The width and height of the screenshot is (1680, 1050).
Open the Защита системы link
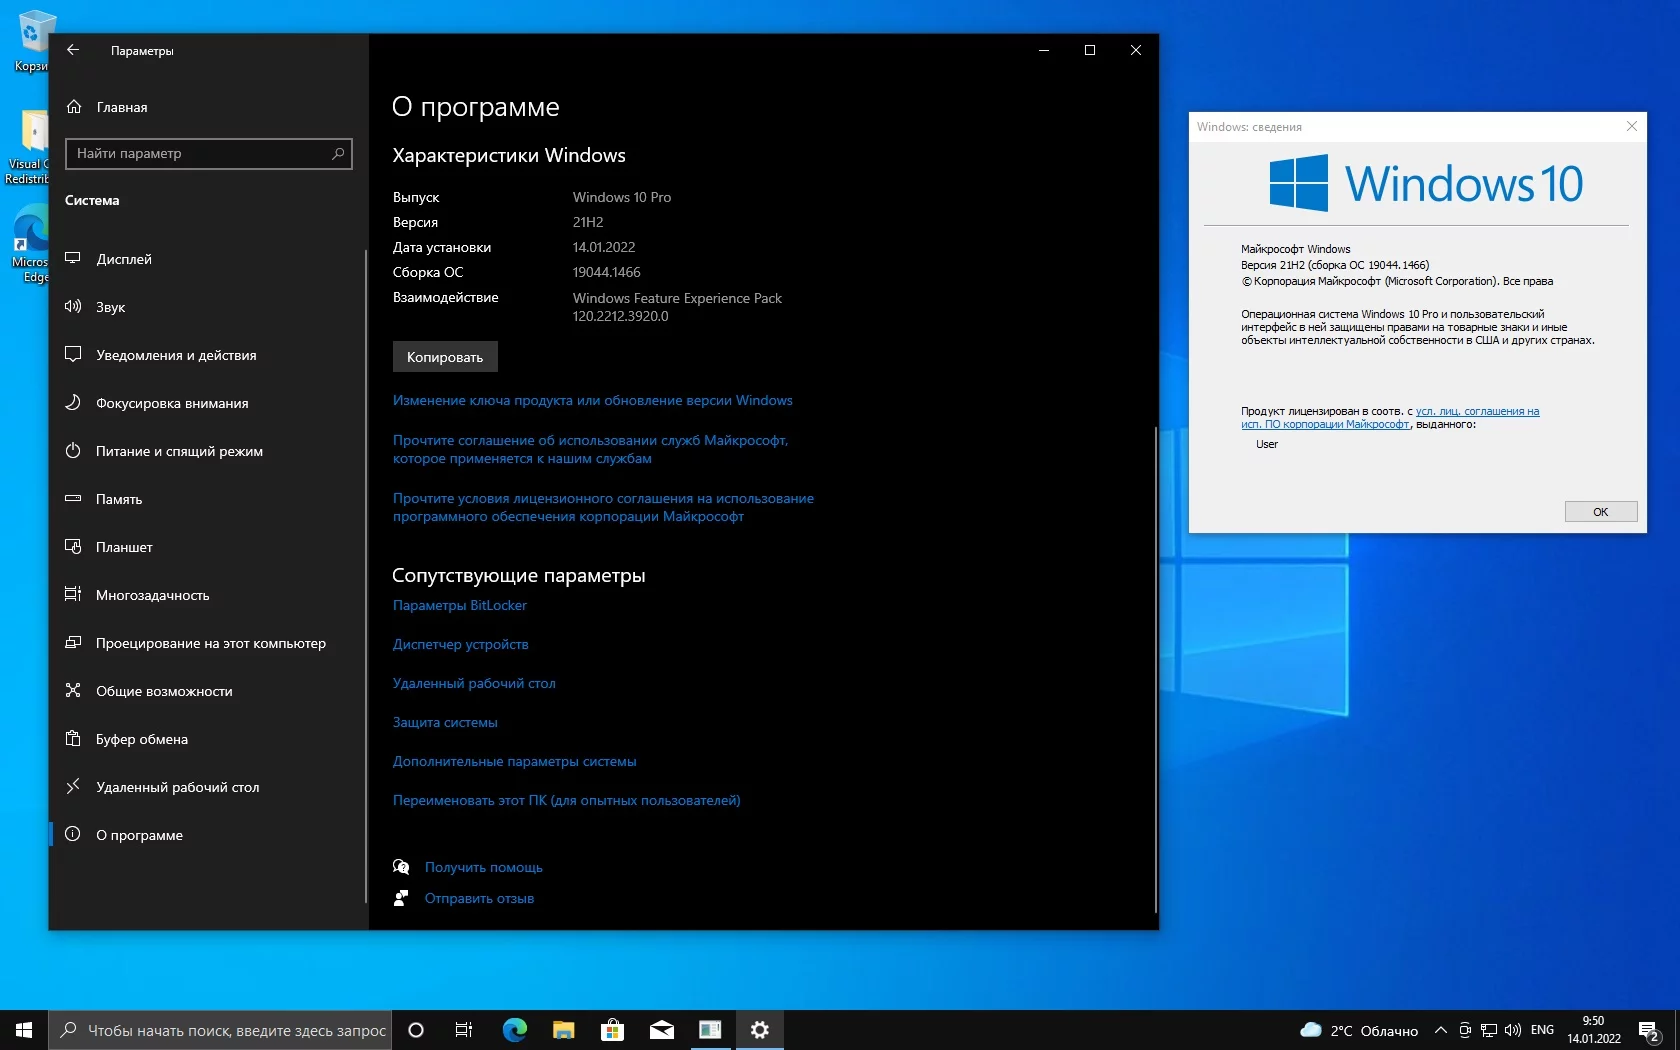(444, 722)
